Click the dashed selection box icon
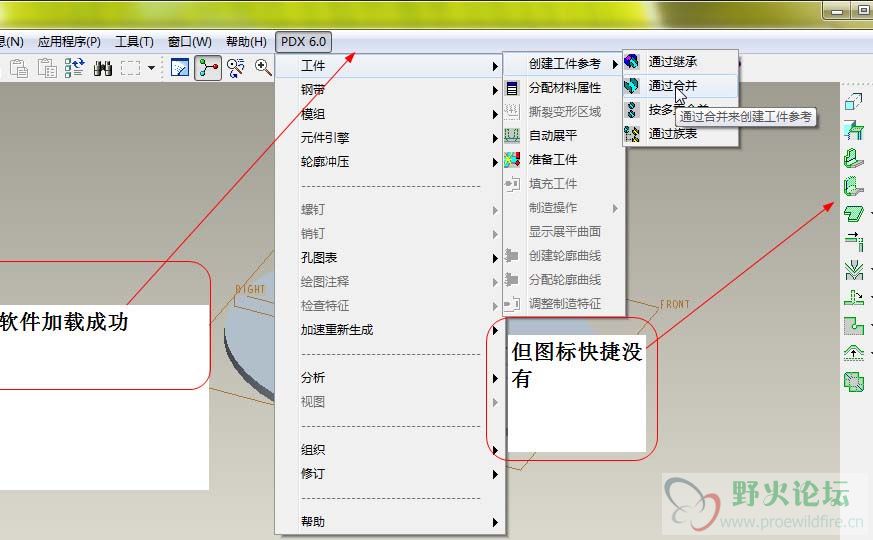Viewport: 873px width, 540px height. point(130,68)
